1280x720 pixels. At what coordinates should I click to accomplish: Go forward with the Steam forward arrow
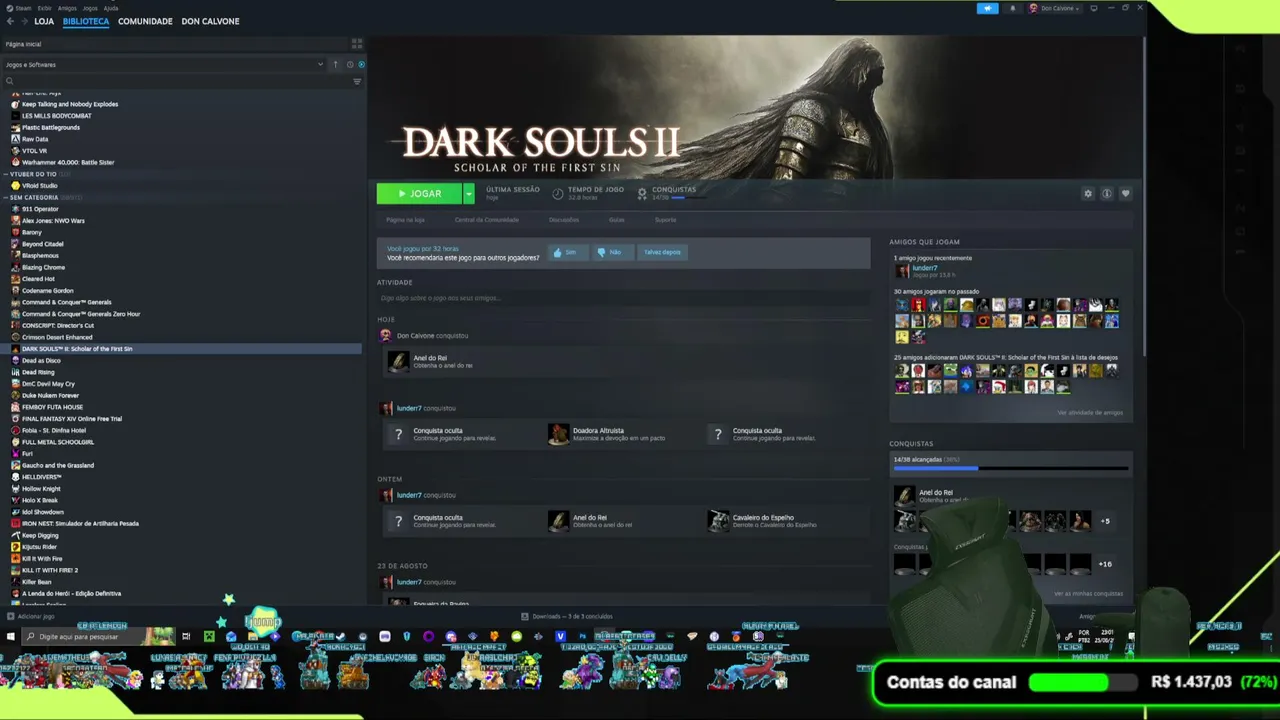pyautogui.click(x=24, y=21)
